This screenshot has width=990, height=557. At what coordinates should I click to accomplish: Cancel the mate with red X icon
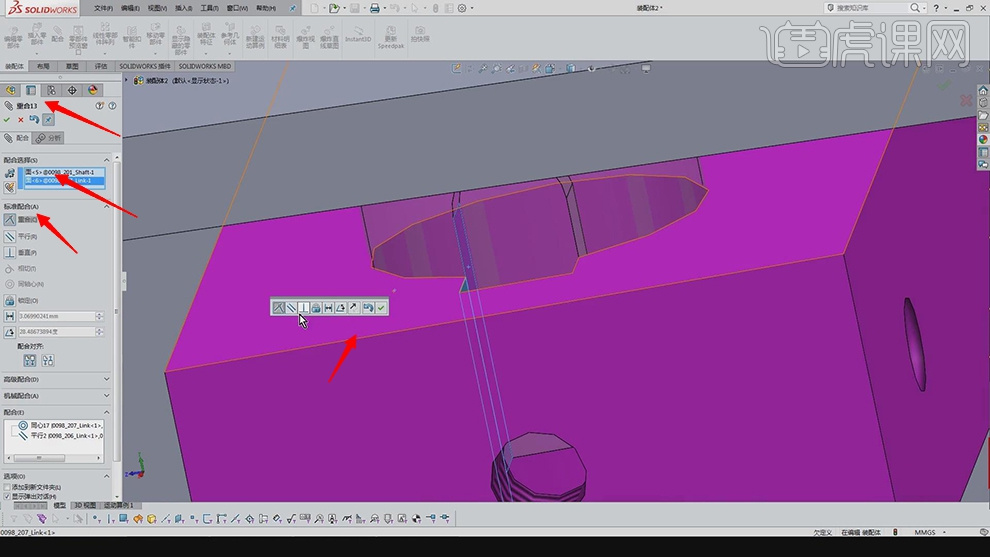click(20, 120)
